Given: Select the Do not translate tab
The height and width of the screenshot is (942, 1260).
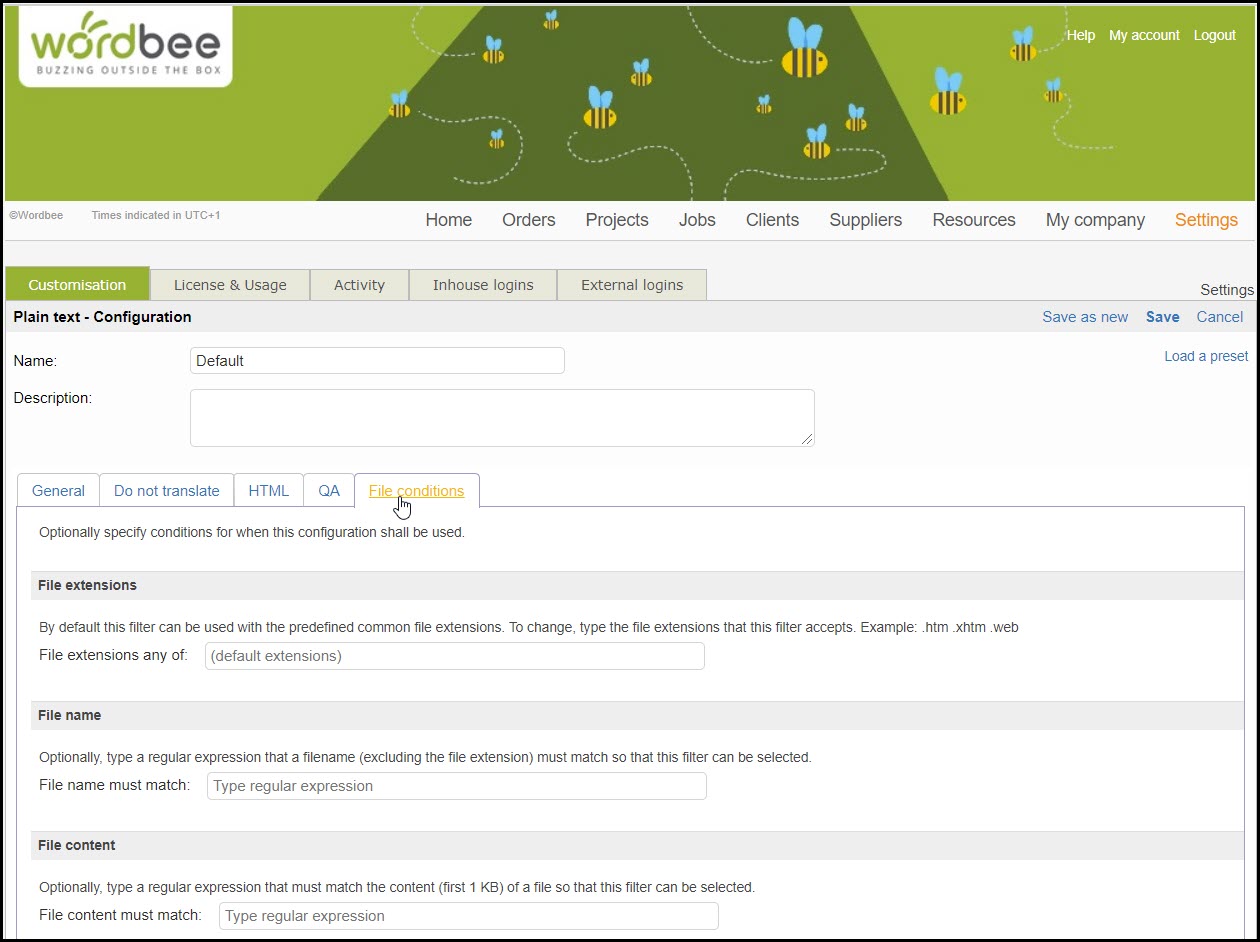Looking at the screenshot, I should coord(166,491).
